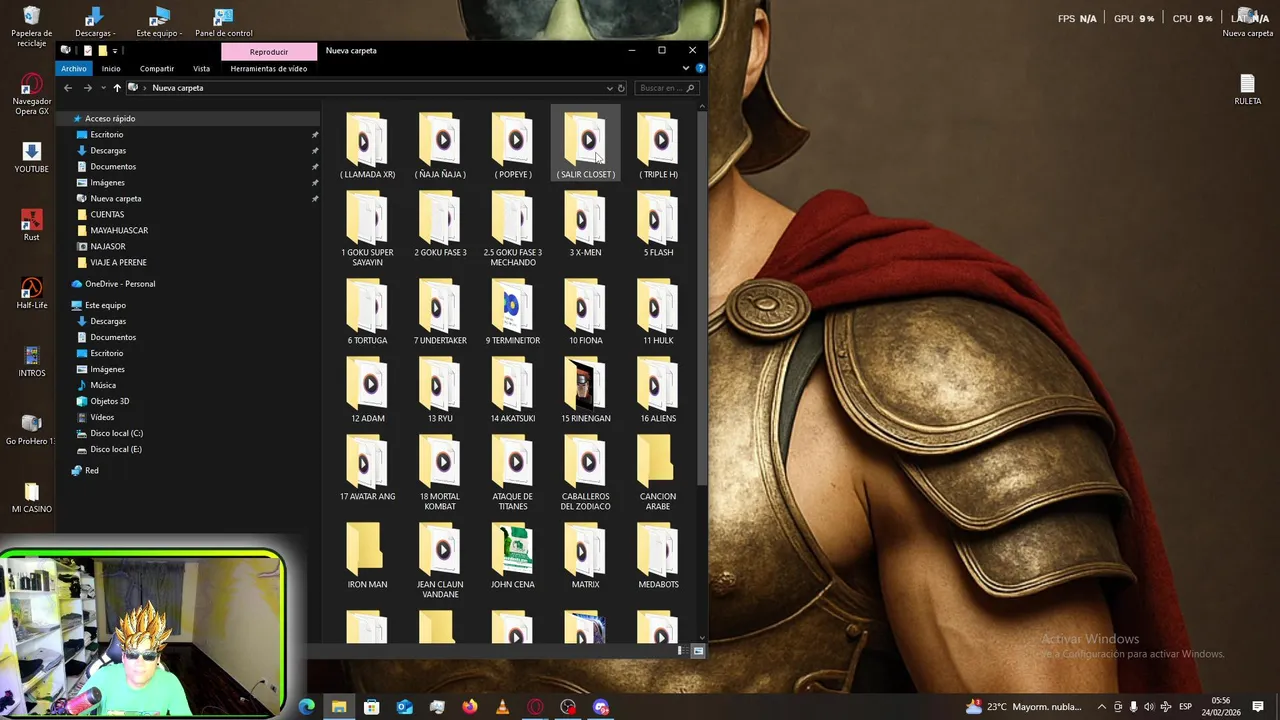Select the JOHN CENA folder
The width and height of the screenshot is (1280, 720).
pos(513,556)
